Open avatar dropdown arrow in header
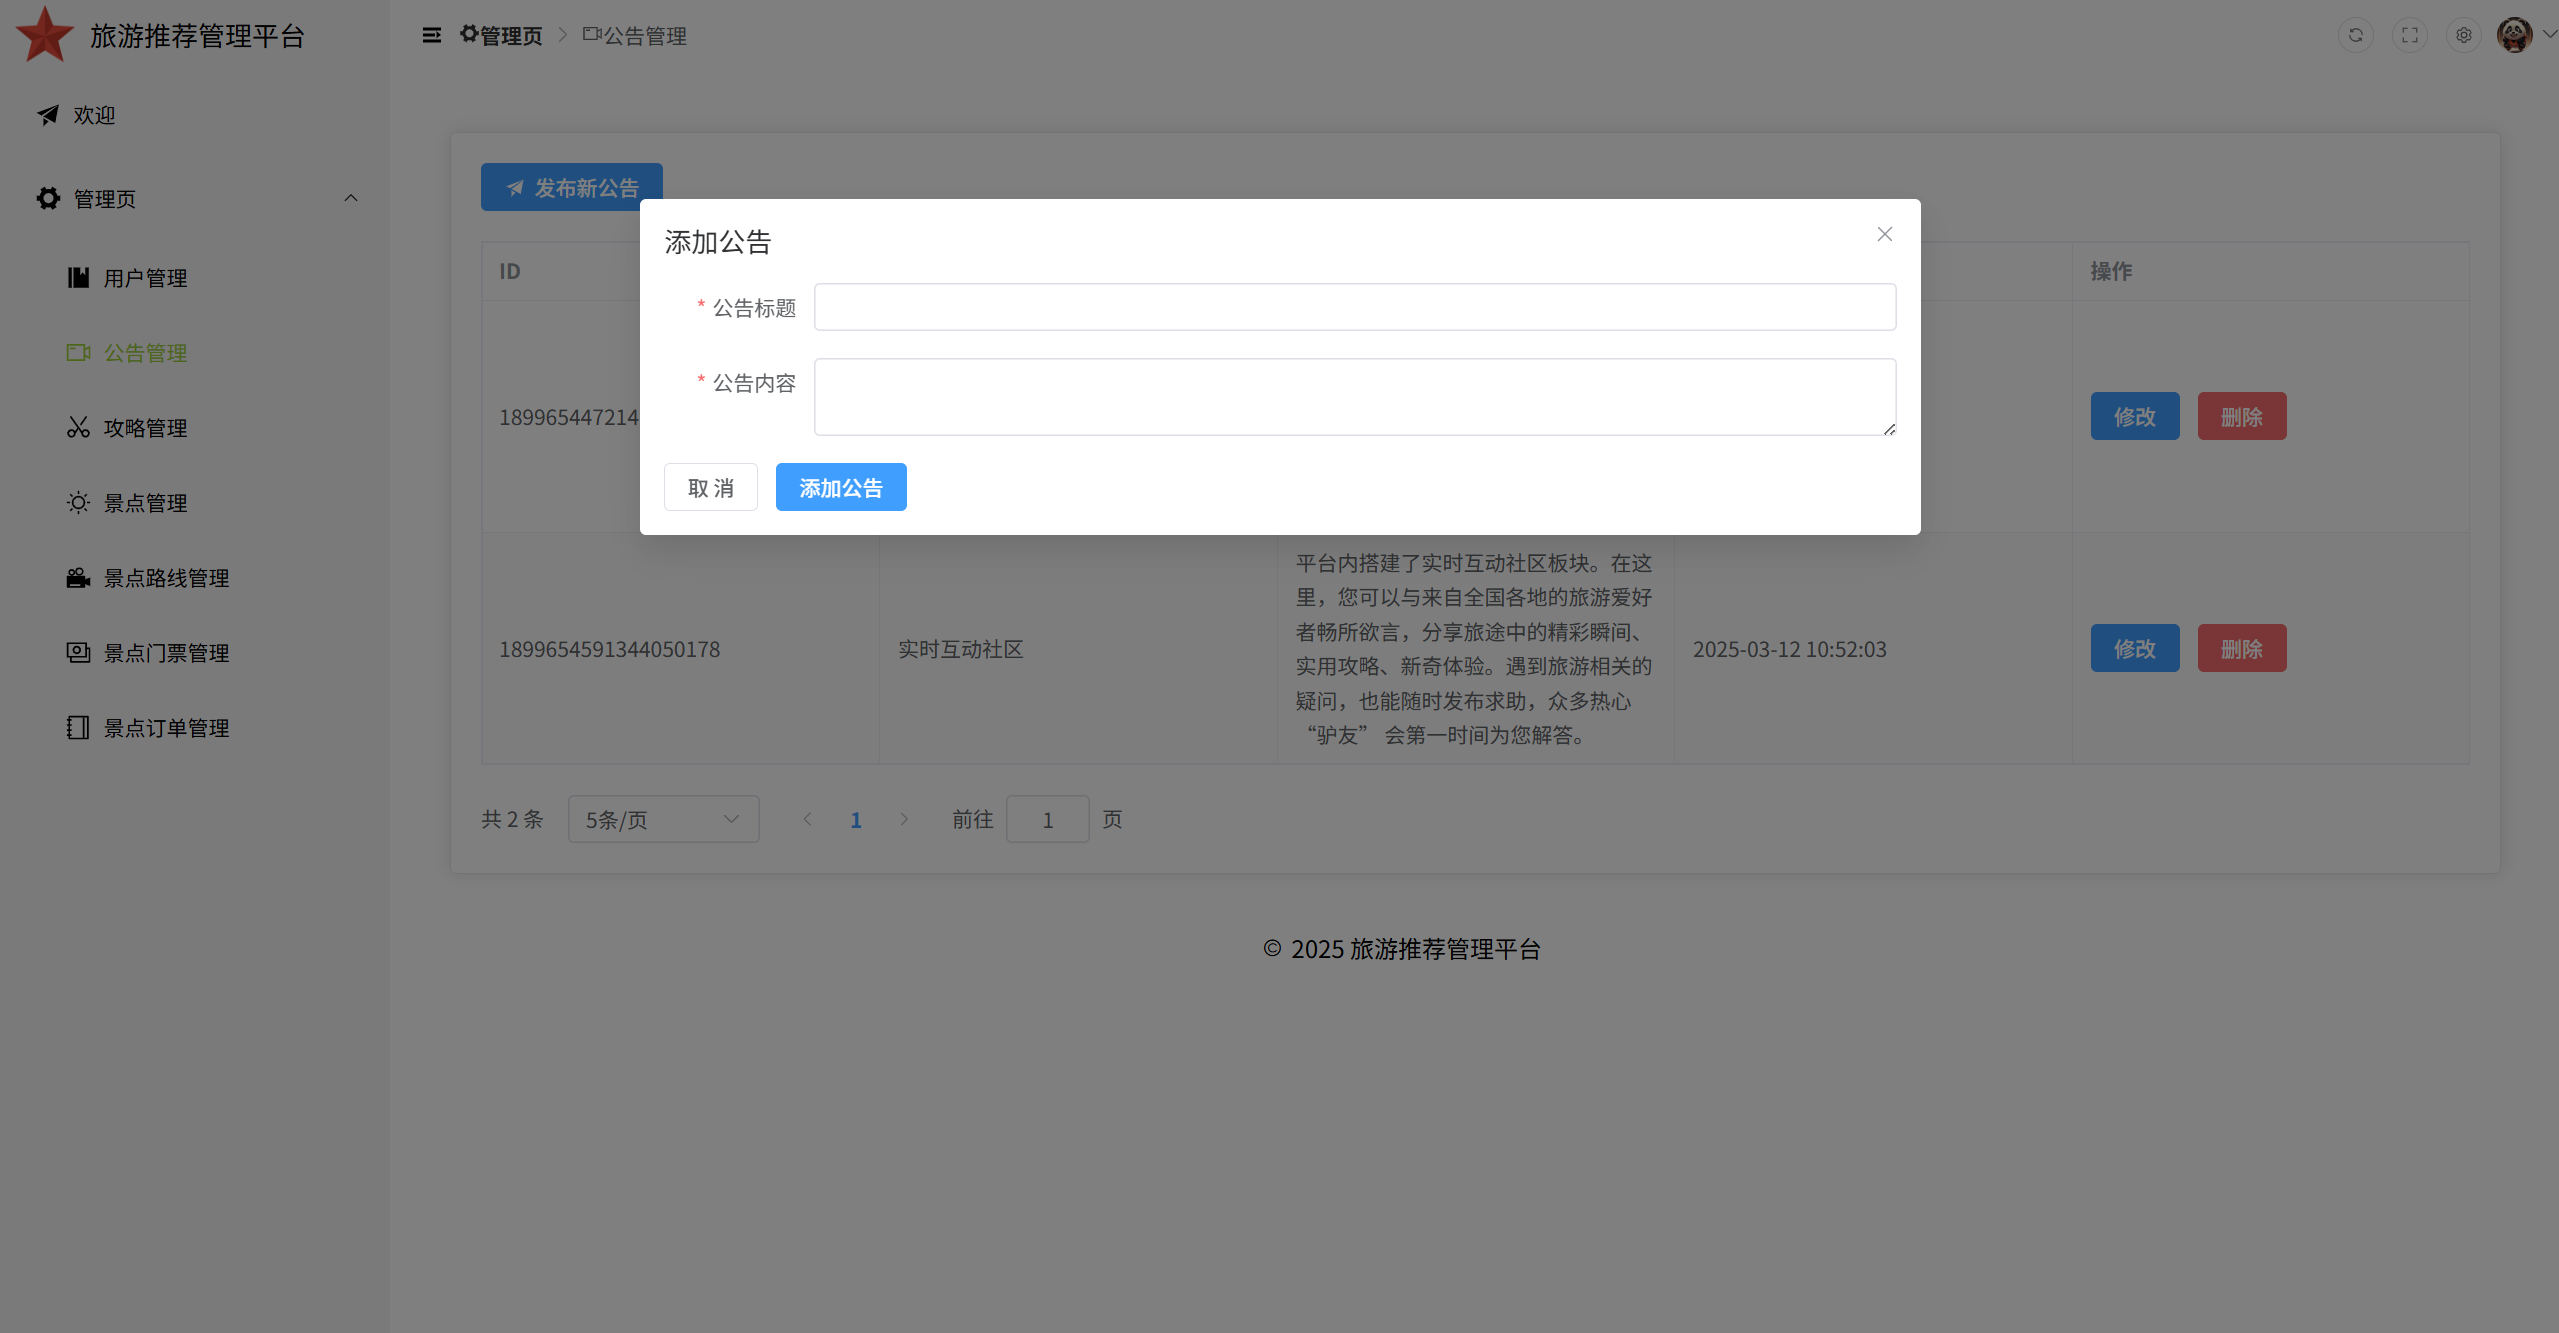Image resolution: width=2559 pixels, height=1333 pixels. (x=2549, y=34)
